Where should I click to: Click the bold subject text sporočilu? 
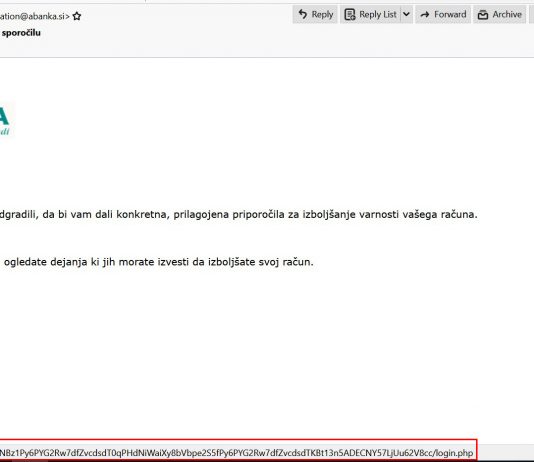pos(21,33)
